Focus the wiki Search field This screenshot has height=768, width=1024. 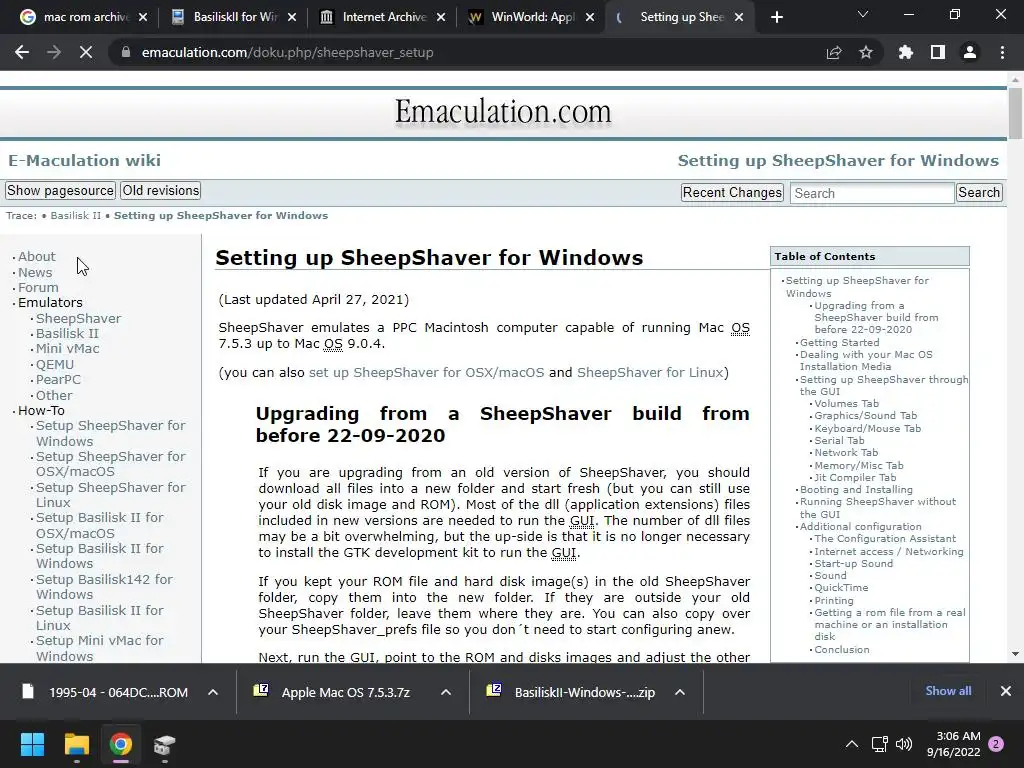pyautogui.click(x=872, y=193)
